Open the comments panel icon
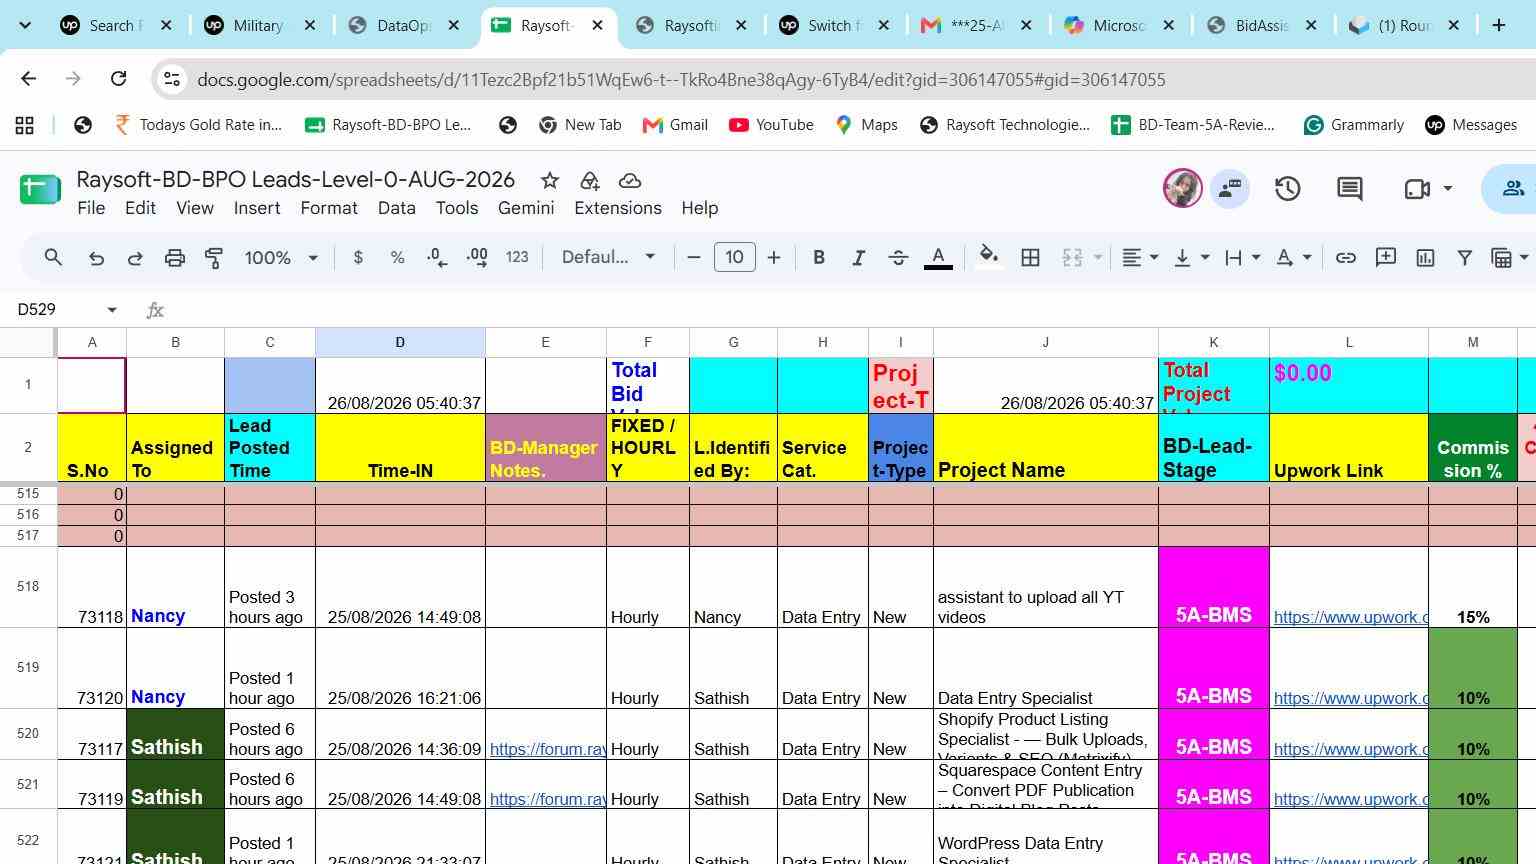This screenshot has height=864, width=1536. click(1350, 188)
